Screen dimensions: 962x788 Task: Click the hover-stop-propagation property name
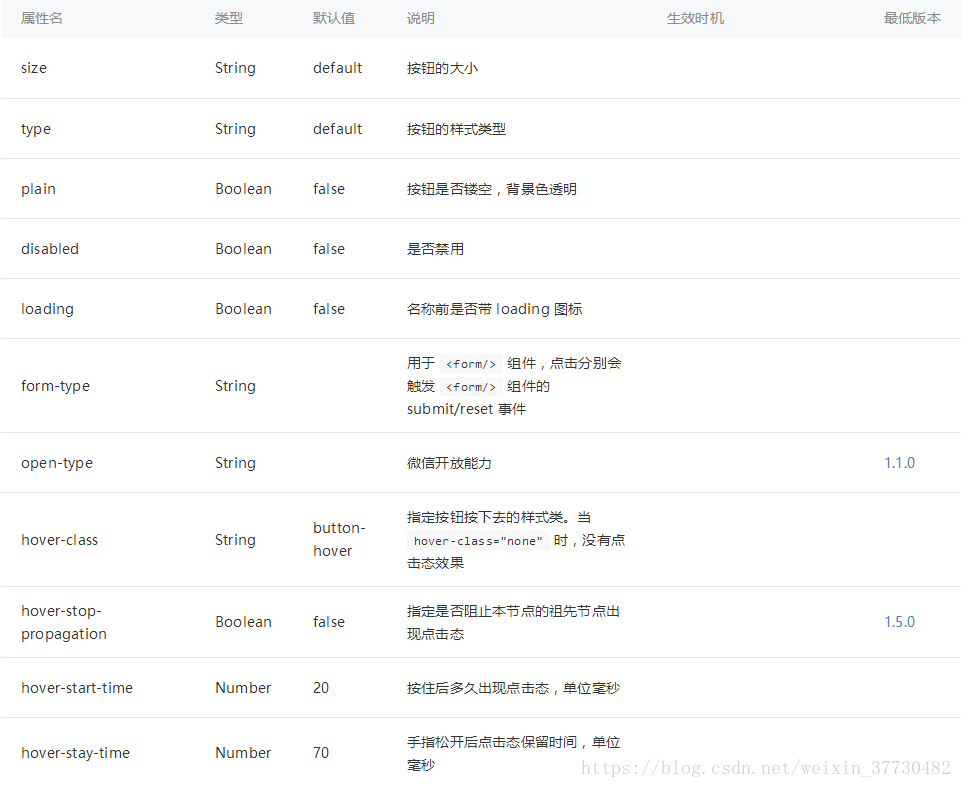61,621
